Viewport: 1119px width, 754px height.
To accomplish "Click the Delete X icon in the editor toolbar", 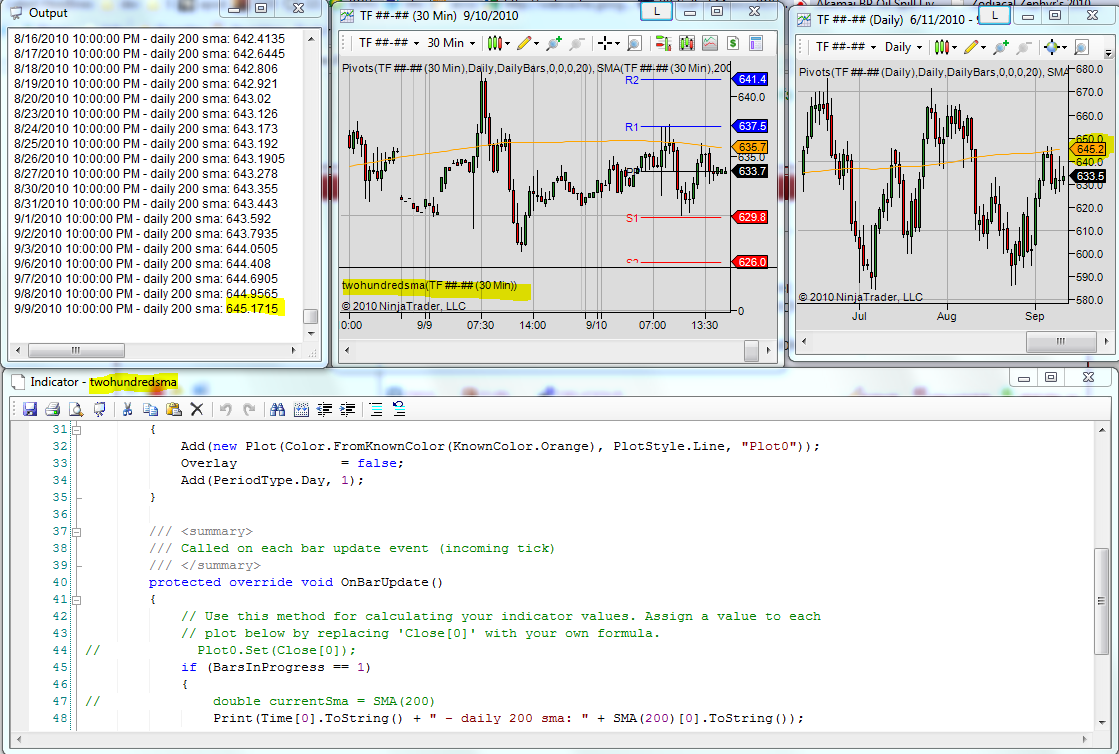I will point(197,409).
